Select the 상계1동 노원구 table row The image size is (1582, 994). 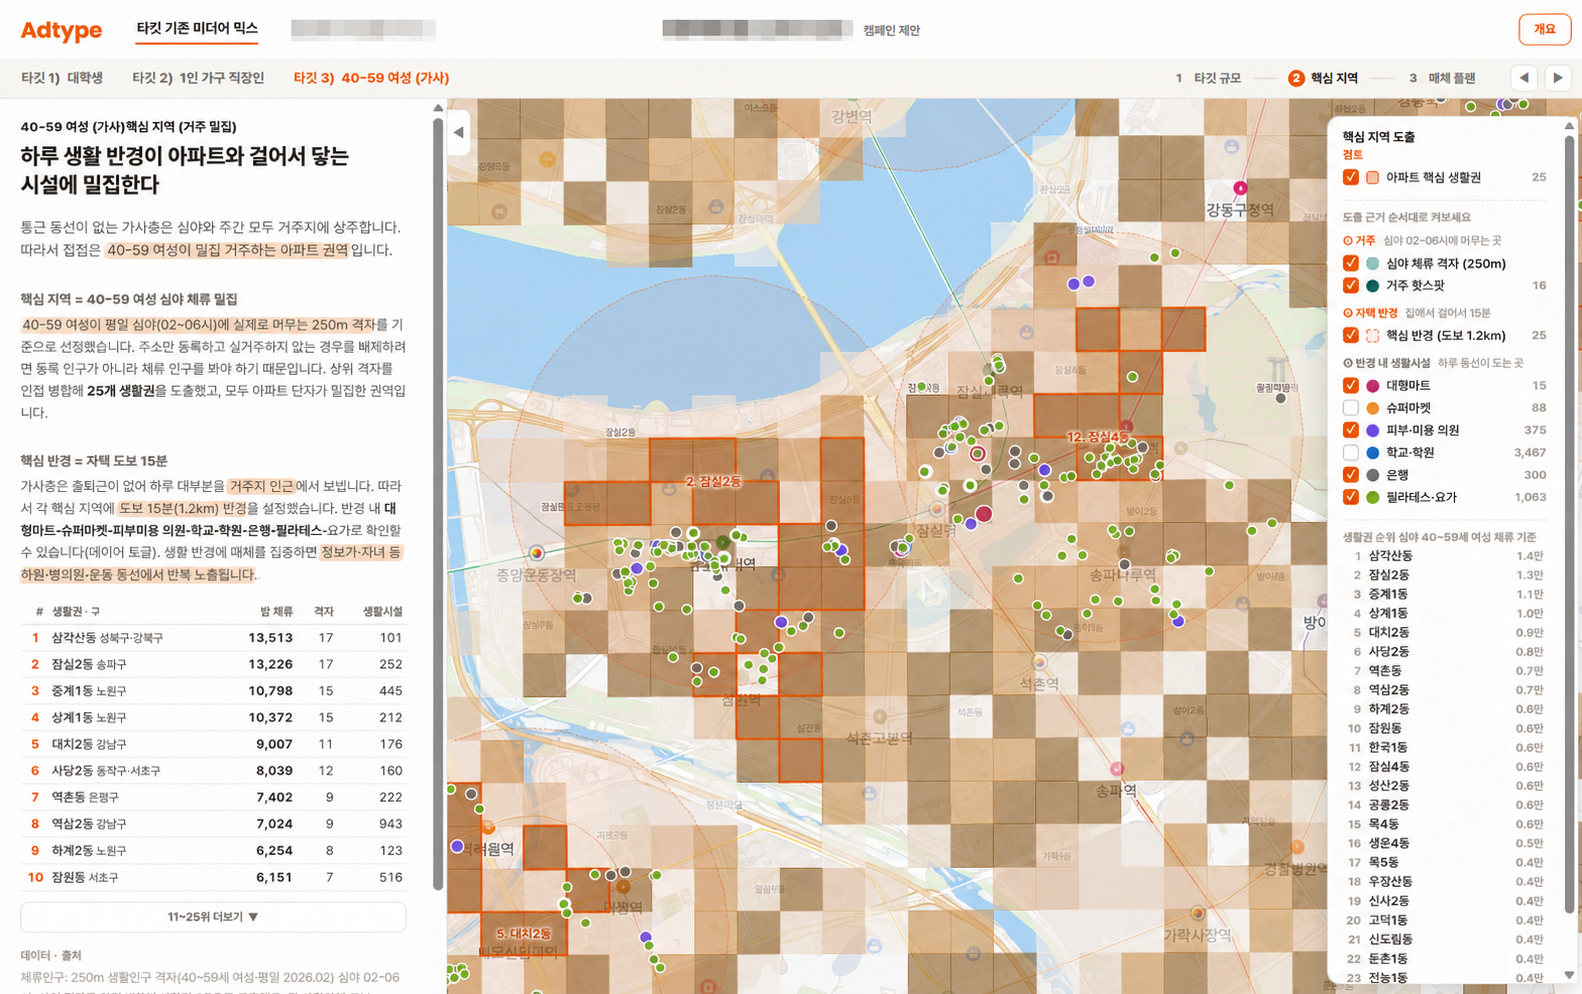(213, 717)
